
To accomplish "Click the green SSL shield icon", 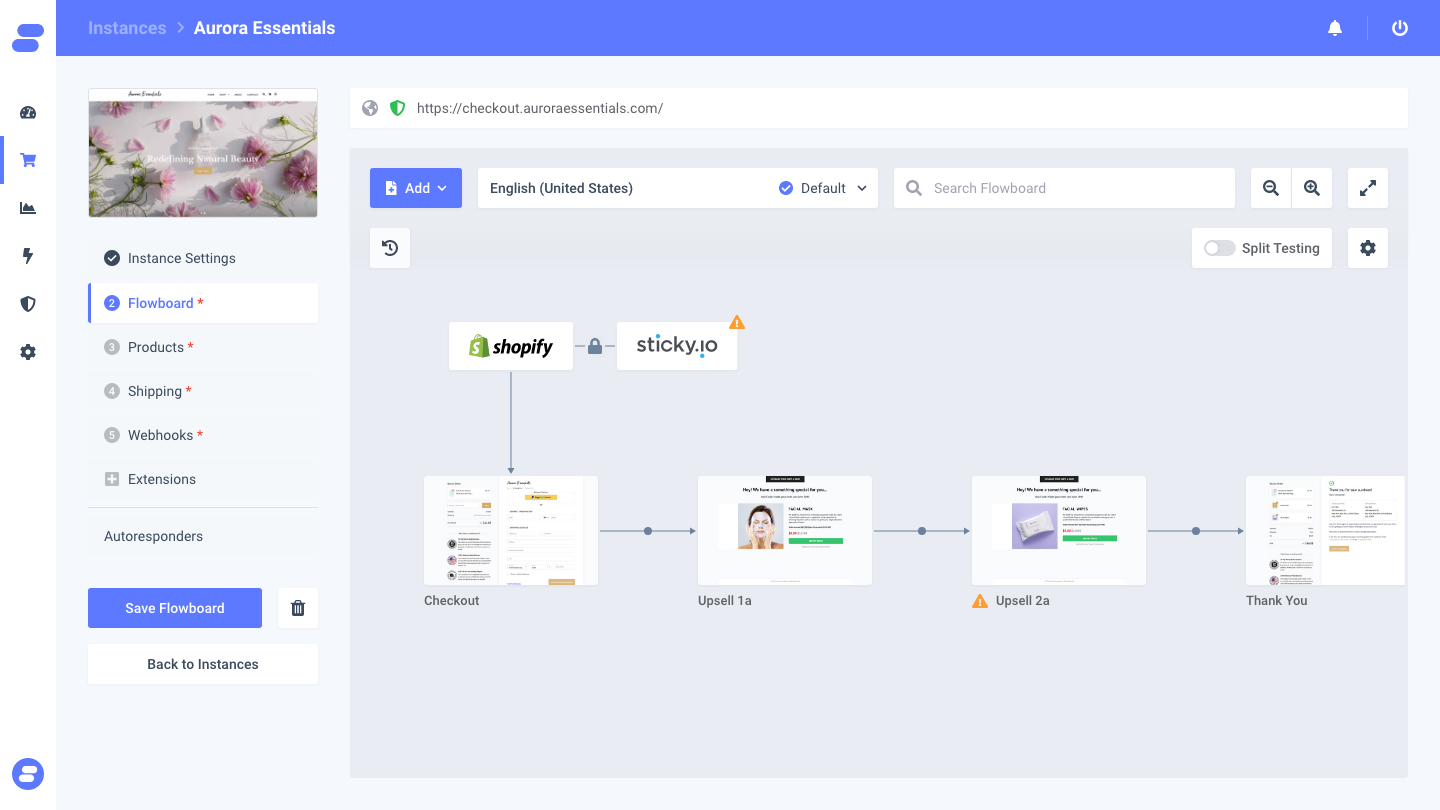I will 397,108.
